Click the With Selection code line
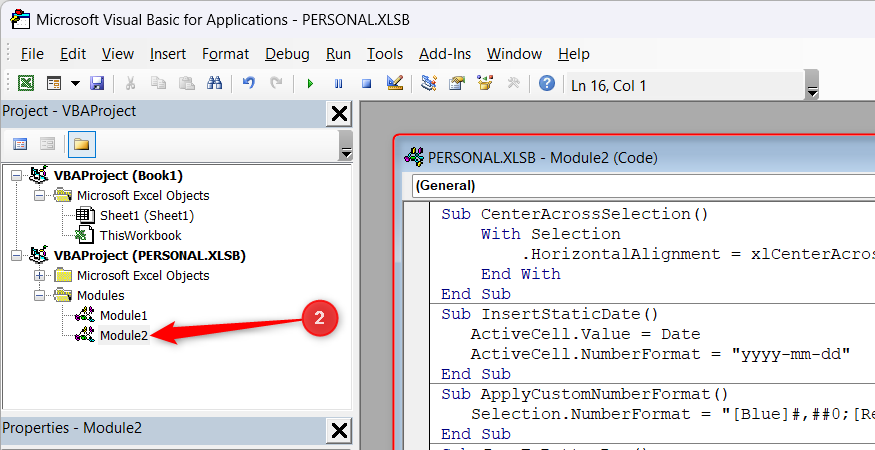875x450 pixels. [x=551, y=234]
